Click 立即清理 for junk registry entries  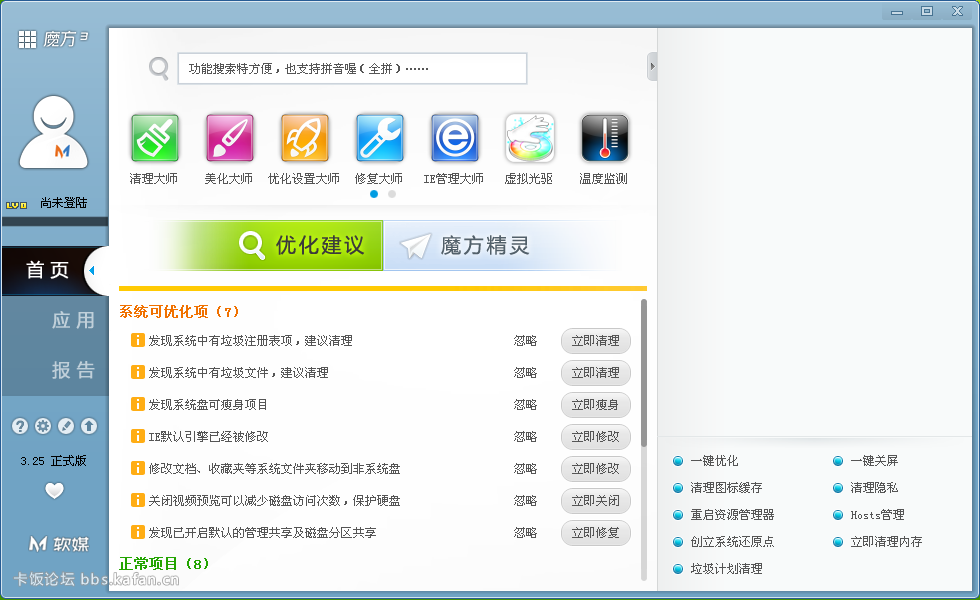tap(596, 341)
